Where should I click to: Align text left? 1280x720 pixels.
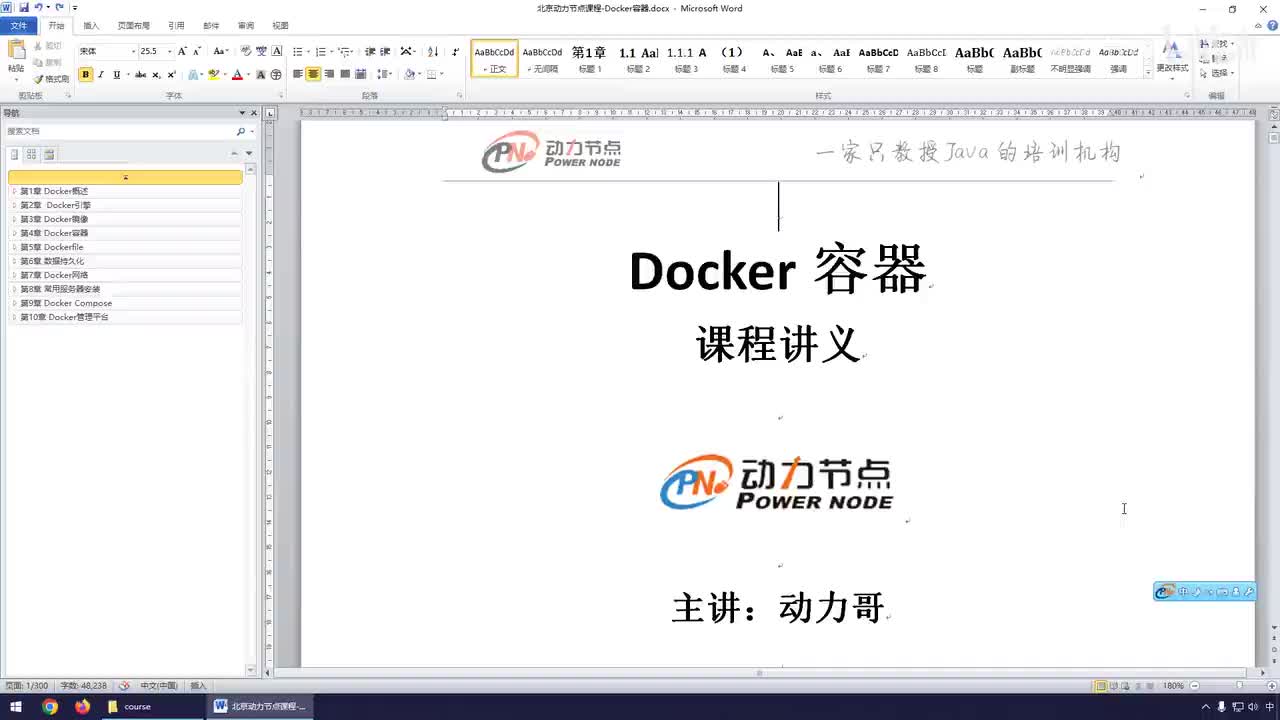click(x=298, y=75)
